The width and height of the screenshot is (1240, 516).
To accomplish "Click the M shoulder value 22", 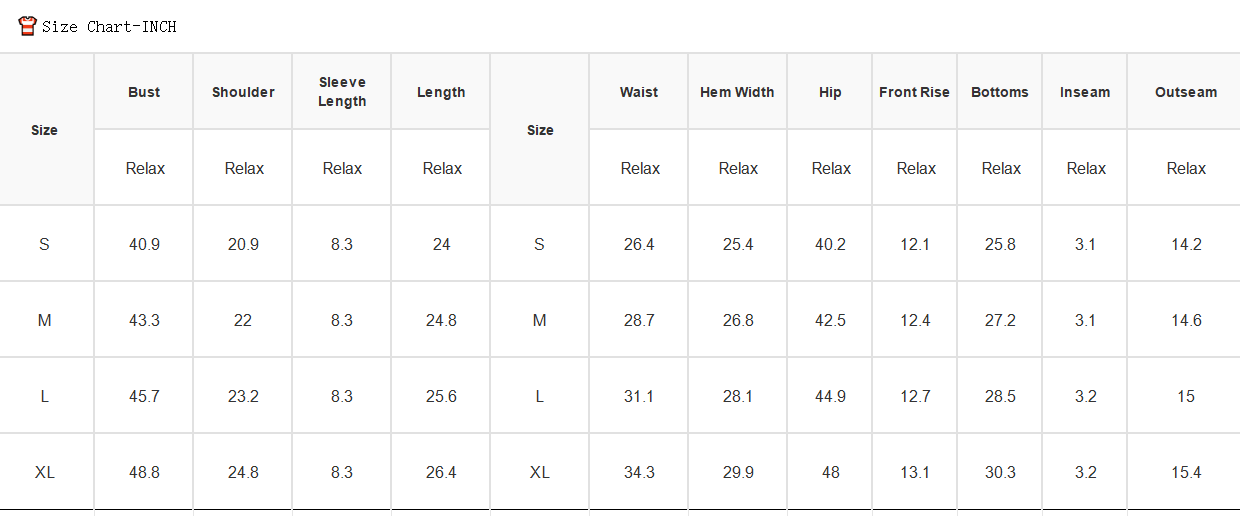I will pyautogui.click(x=243, y=320).
